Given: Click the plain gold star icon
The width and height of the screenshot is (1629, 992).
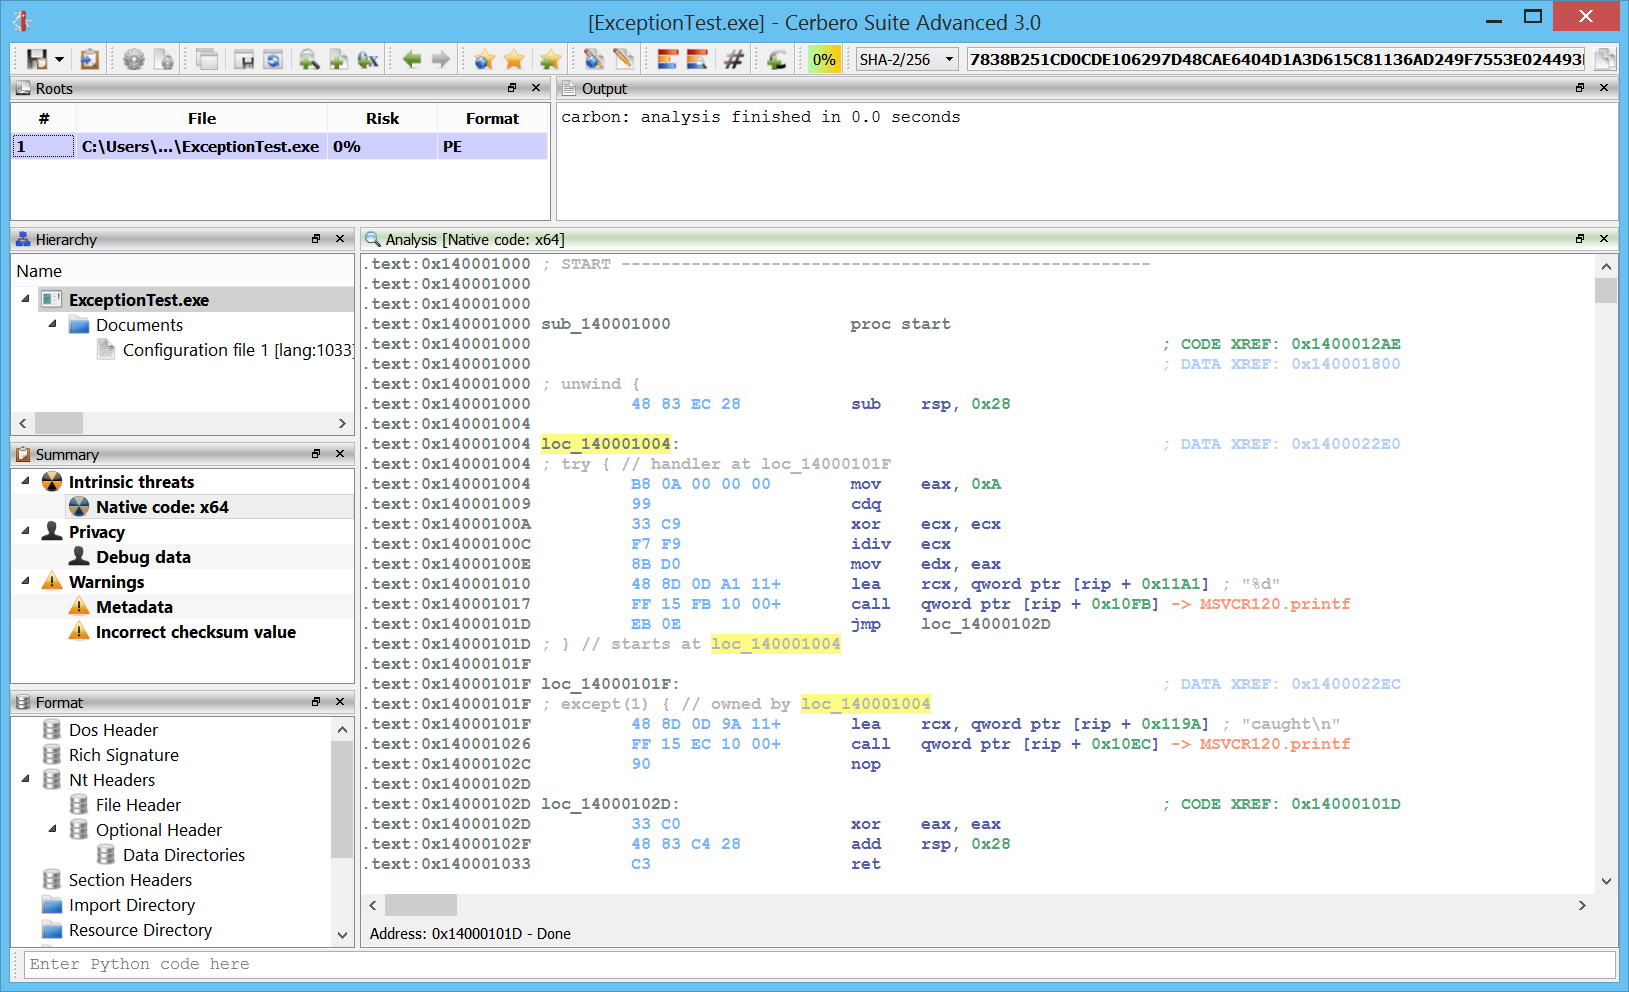Looking at the screenshot, I should [514, 60].
